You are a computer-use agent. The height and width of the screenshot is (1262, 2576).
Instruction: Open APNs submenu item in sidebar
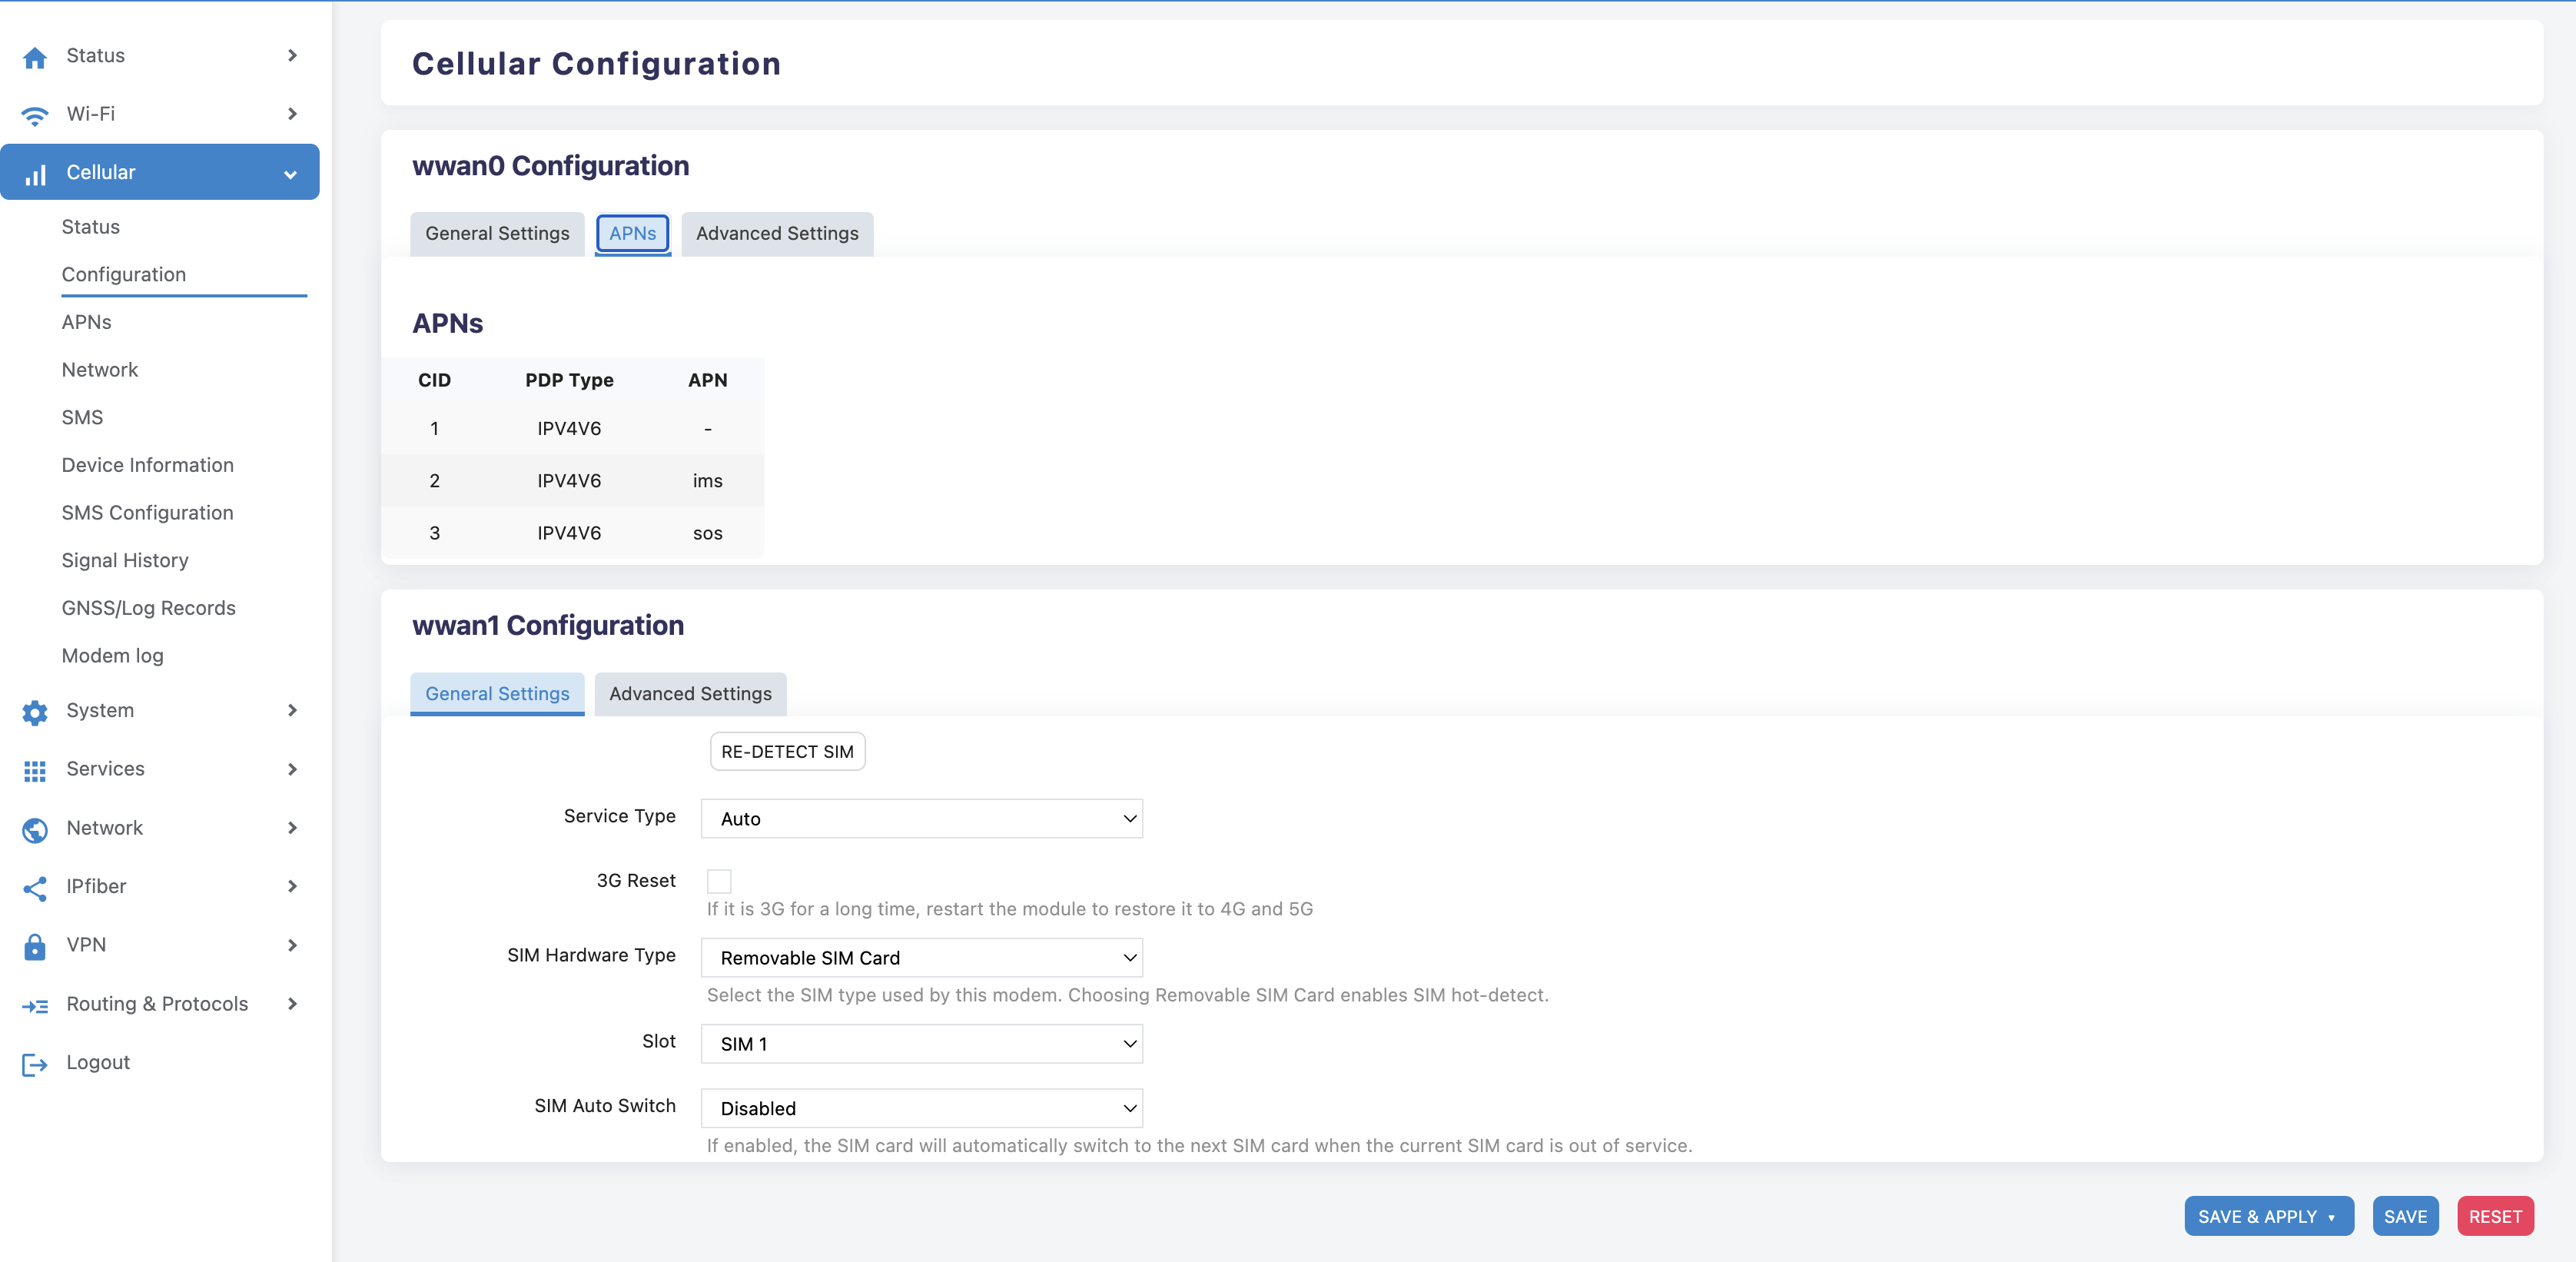[x=86, y=322]
